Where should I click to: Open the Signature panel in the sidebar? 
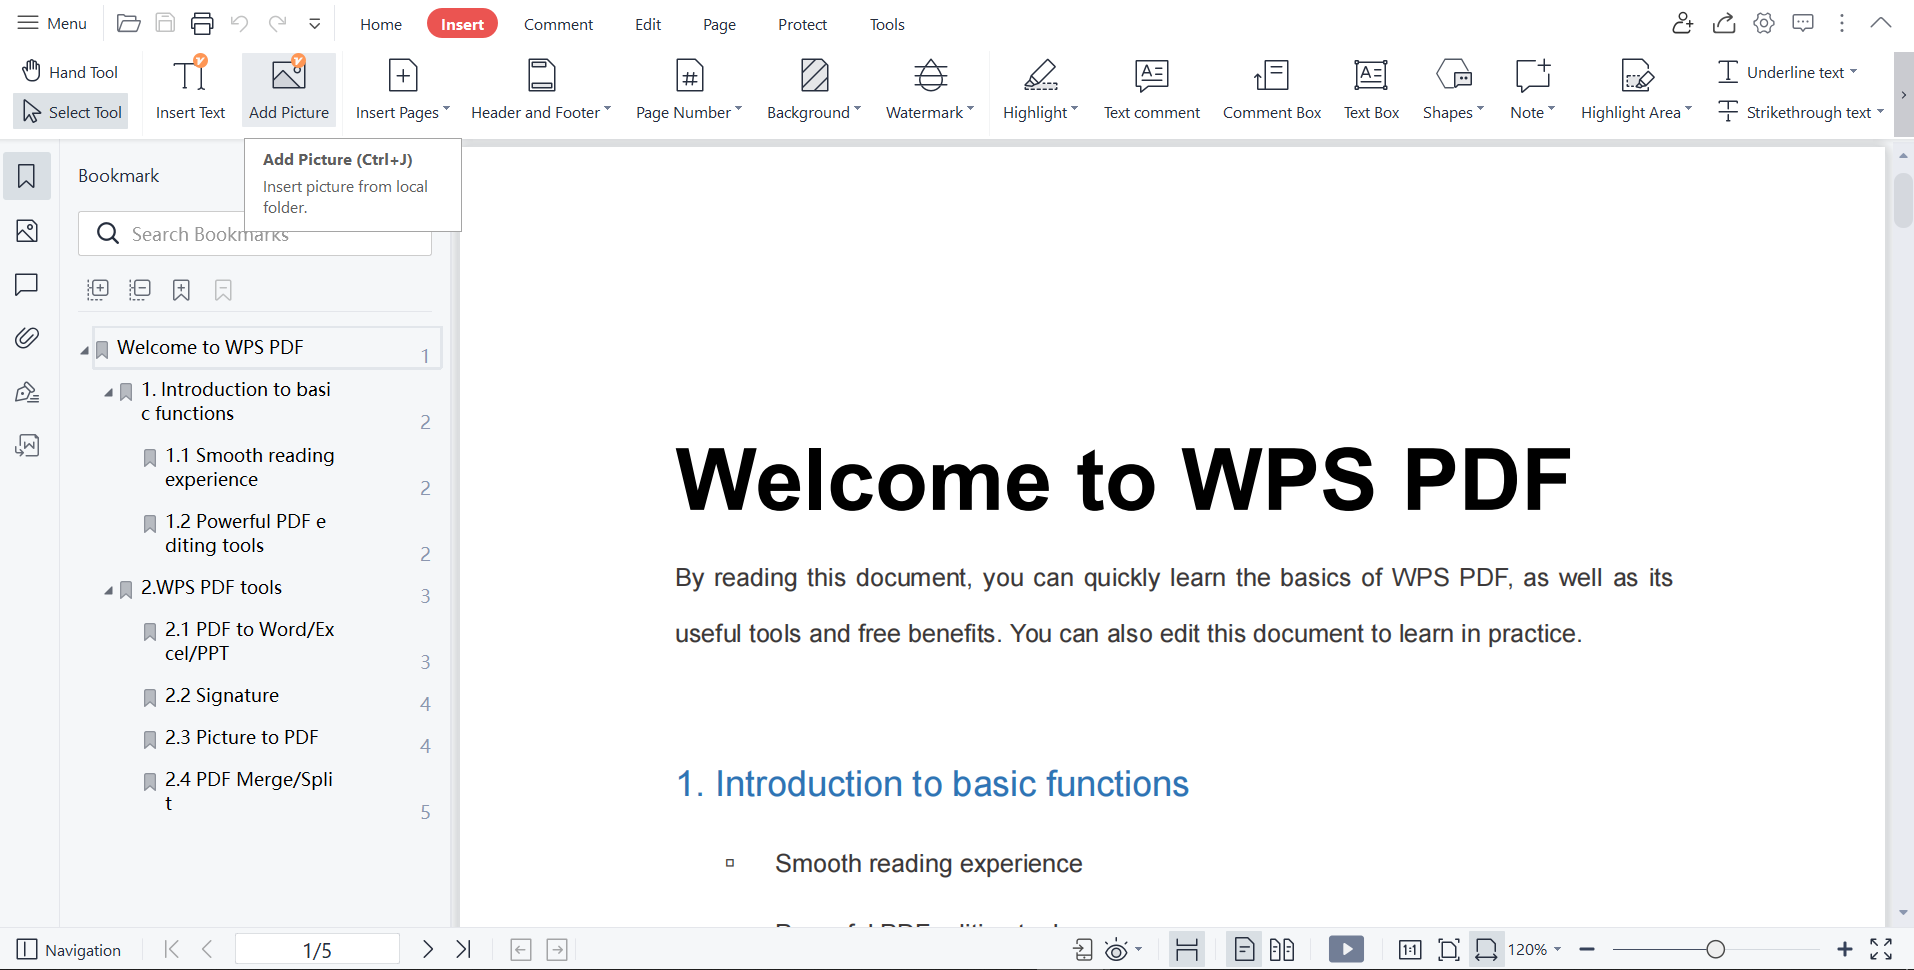26,392
